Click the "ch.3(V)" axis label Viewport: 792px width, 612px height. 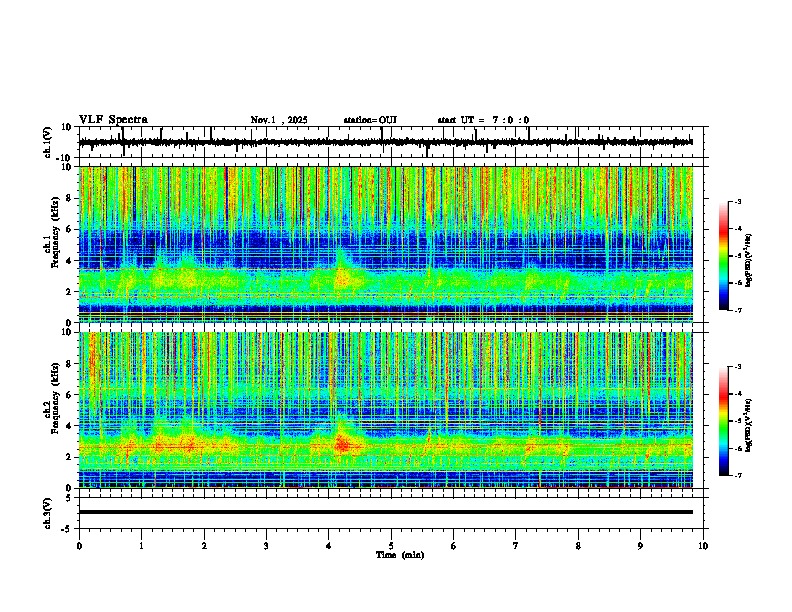click(x=48, y=513)
